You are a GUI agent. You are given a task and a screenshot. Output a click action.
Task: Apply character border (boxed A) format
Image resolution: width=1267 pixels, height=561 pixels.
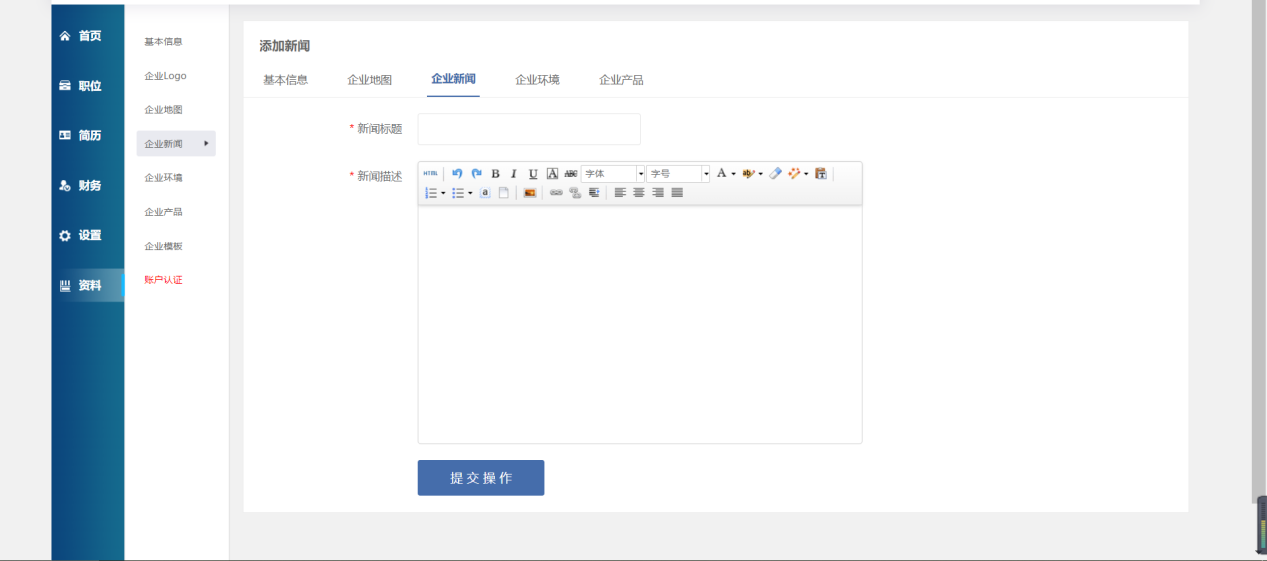[x=552, y=174]
